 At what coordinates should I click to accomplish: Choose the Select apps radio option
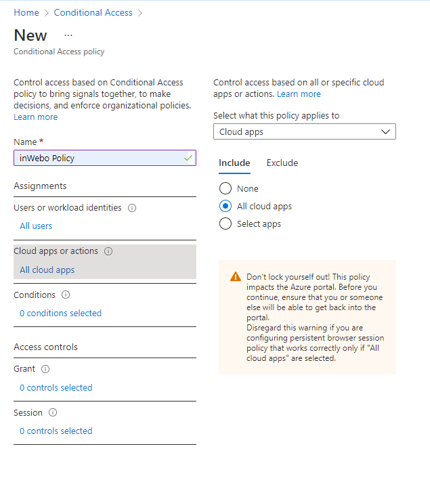click(225, 224)
